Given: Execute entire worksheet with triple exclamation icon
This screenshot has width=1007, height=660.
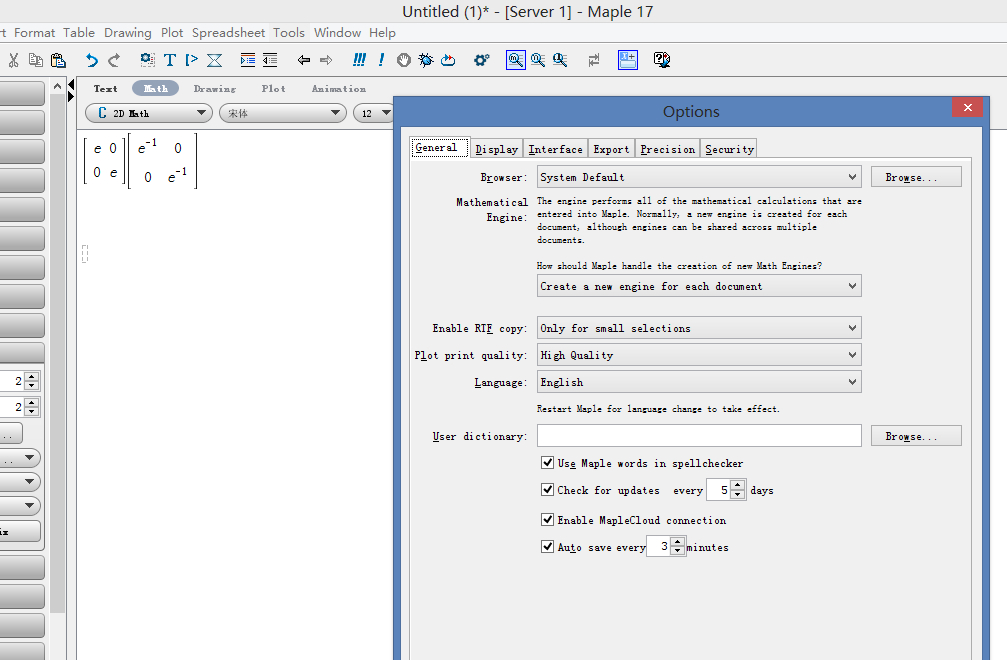Looking at the screenshot, I should pyautogui.click(x=359, y=60).
